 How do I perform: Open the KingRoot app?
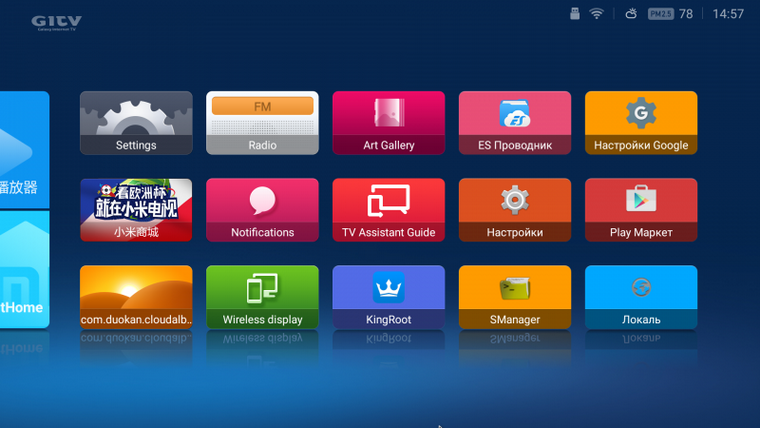coord(389,297)
